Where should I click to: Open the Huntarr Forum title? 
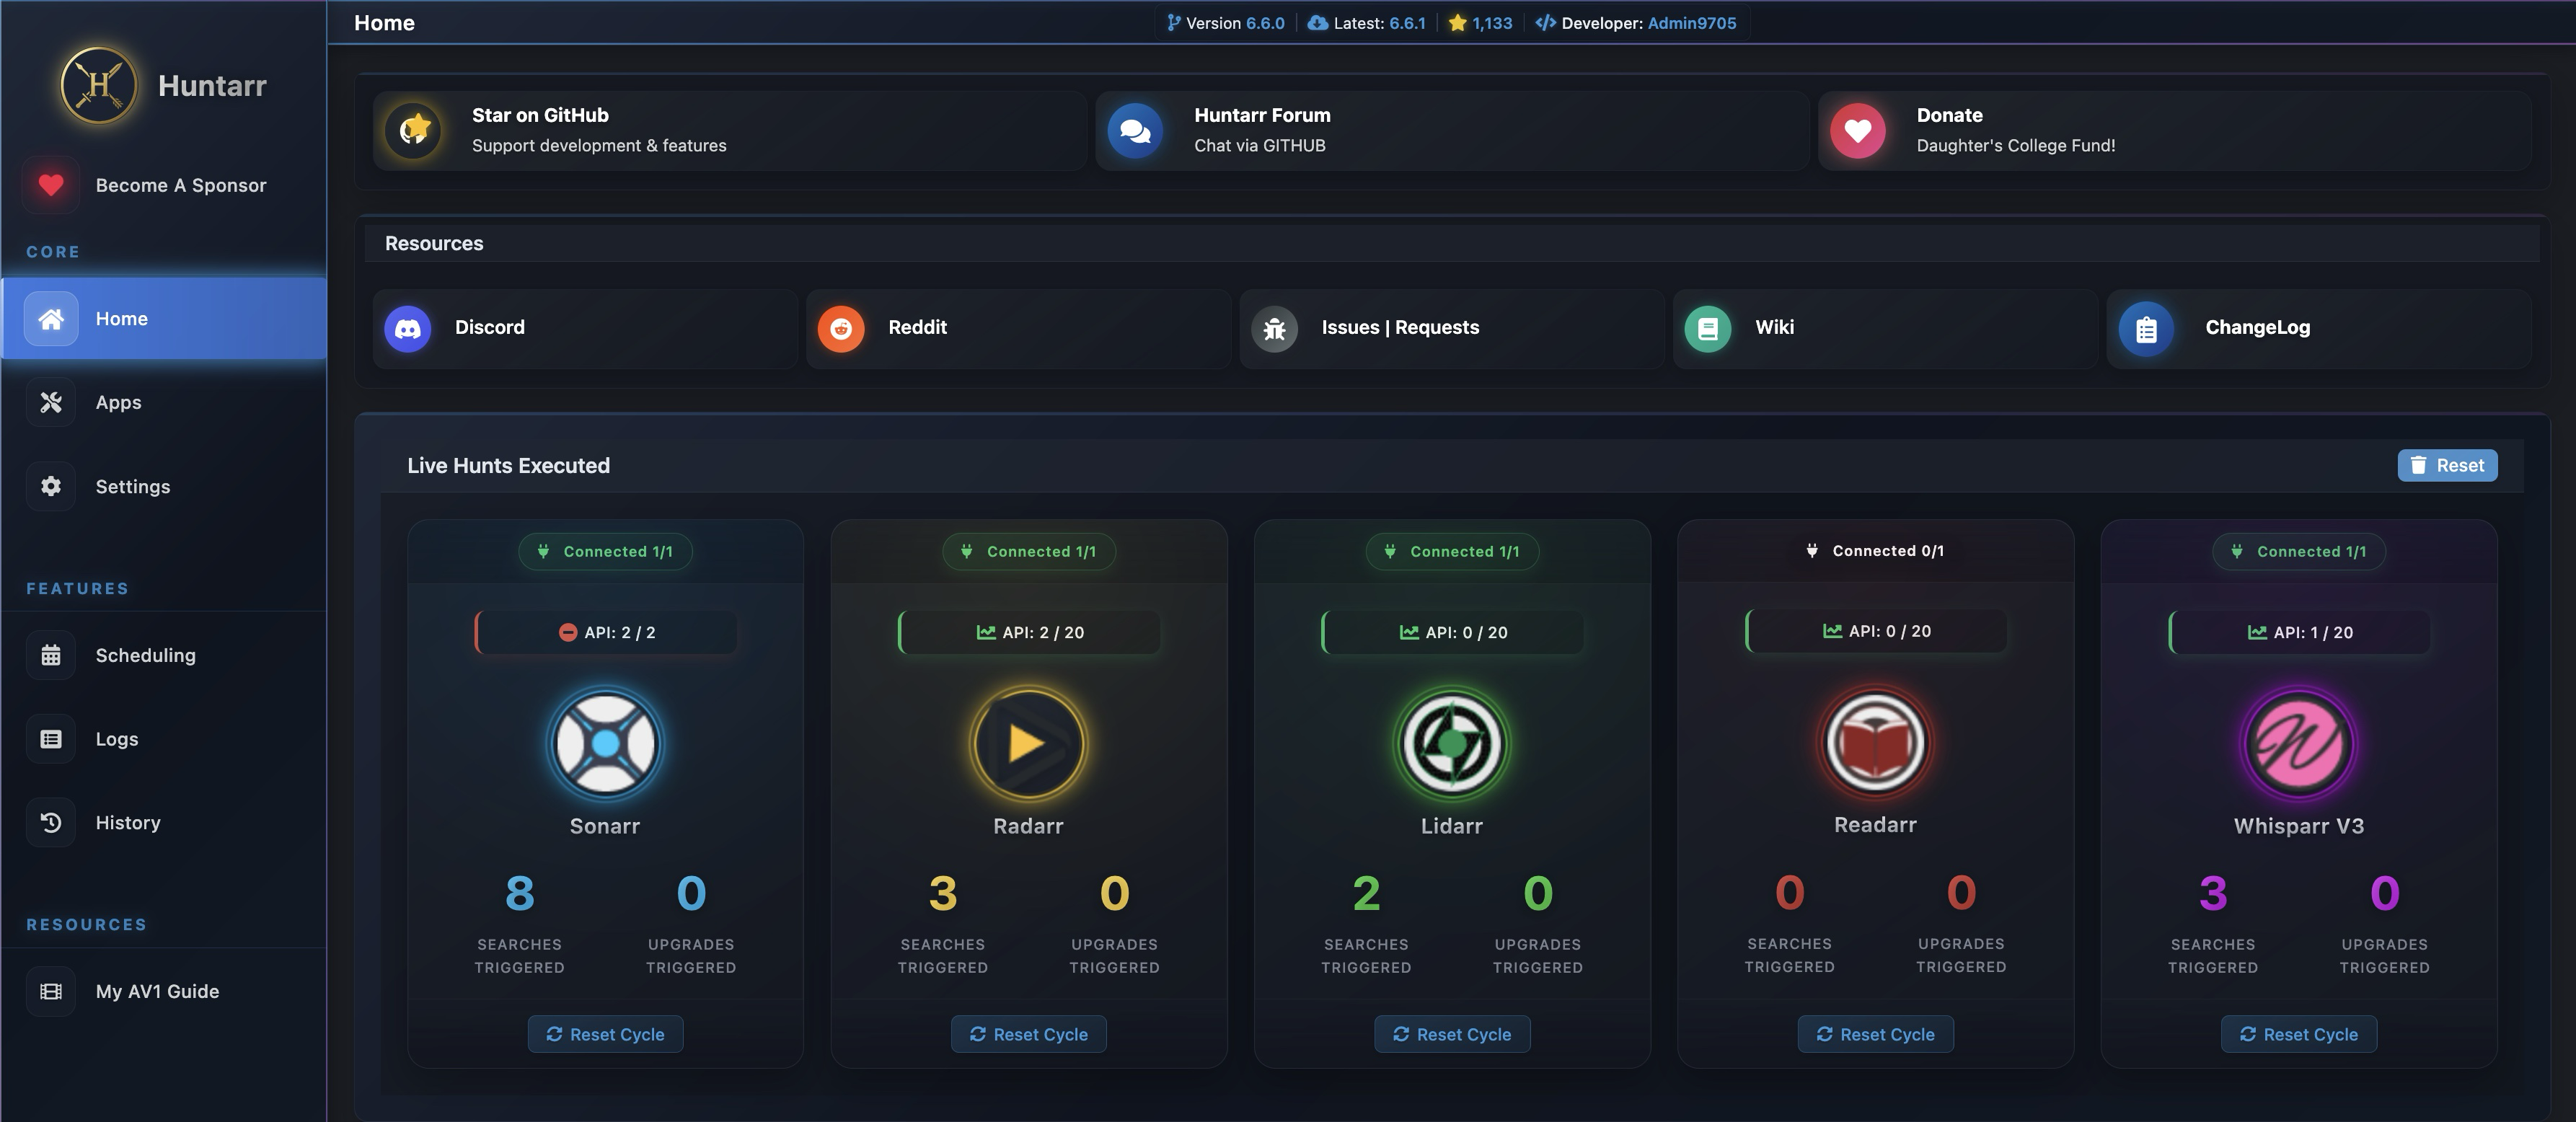point(1262,115)
